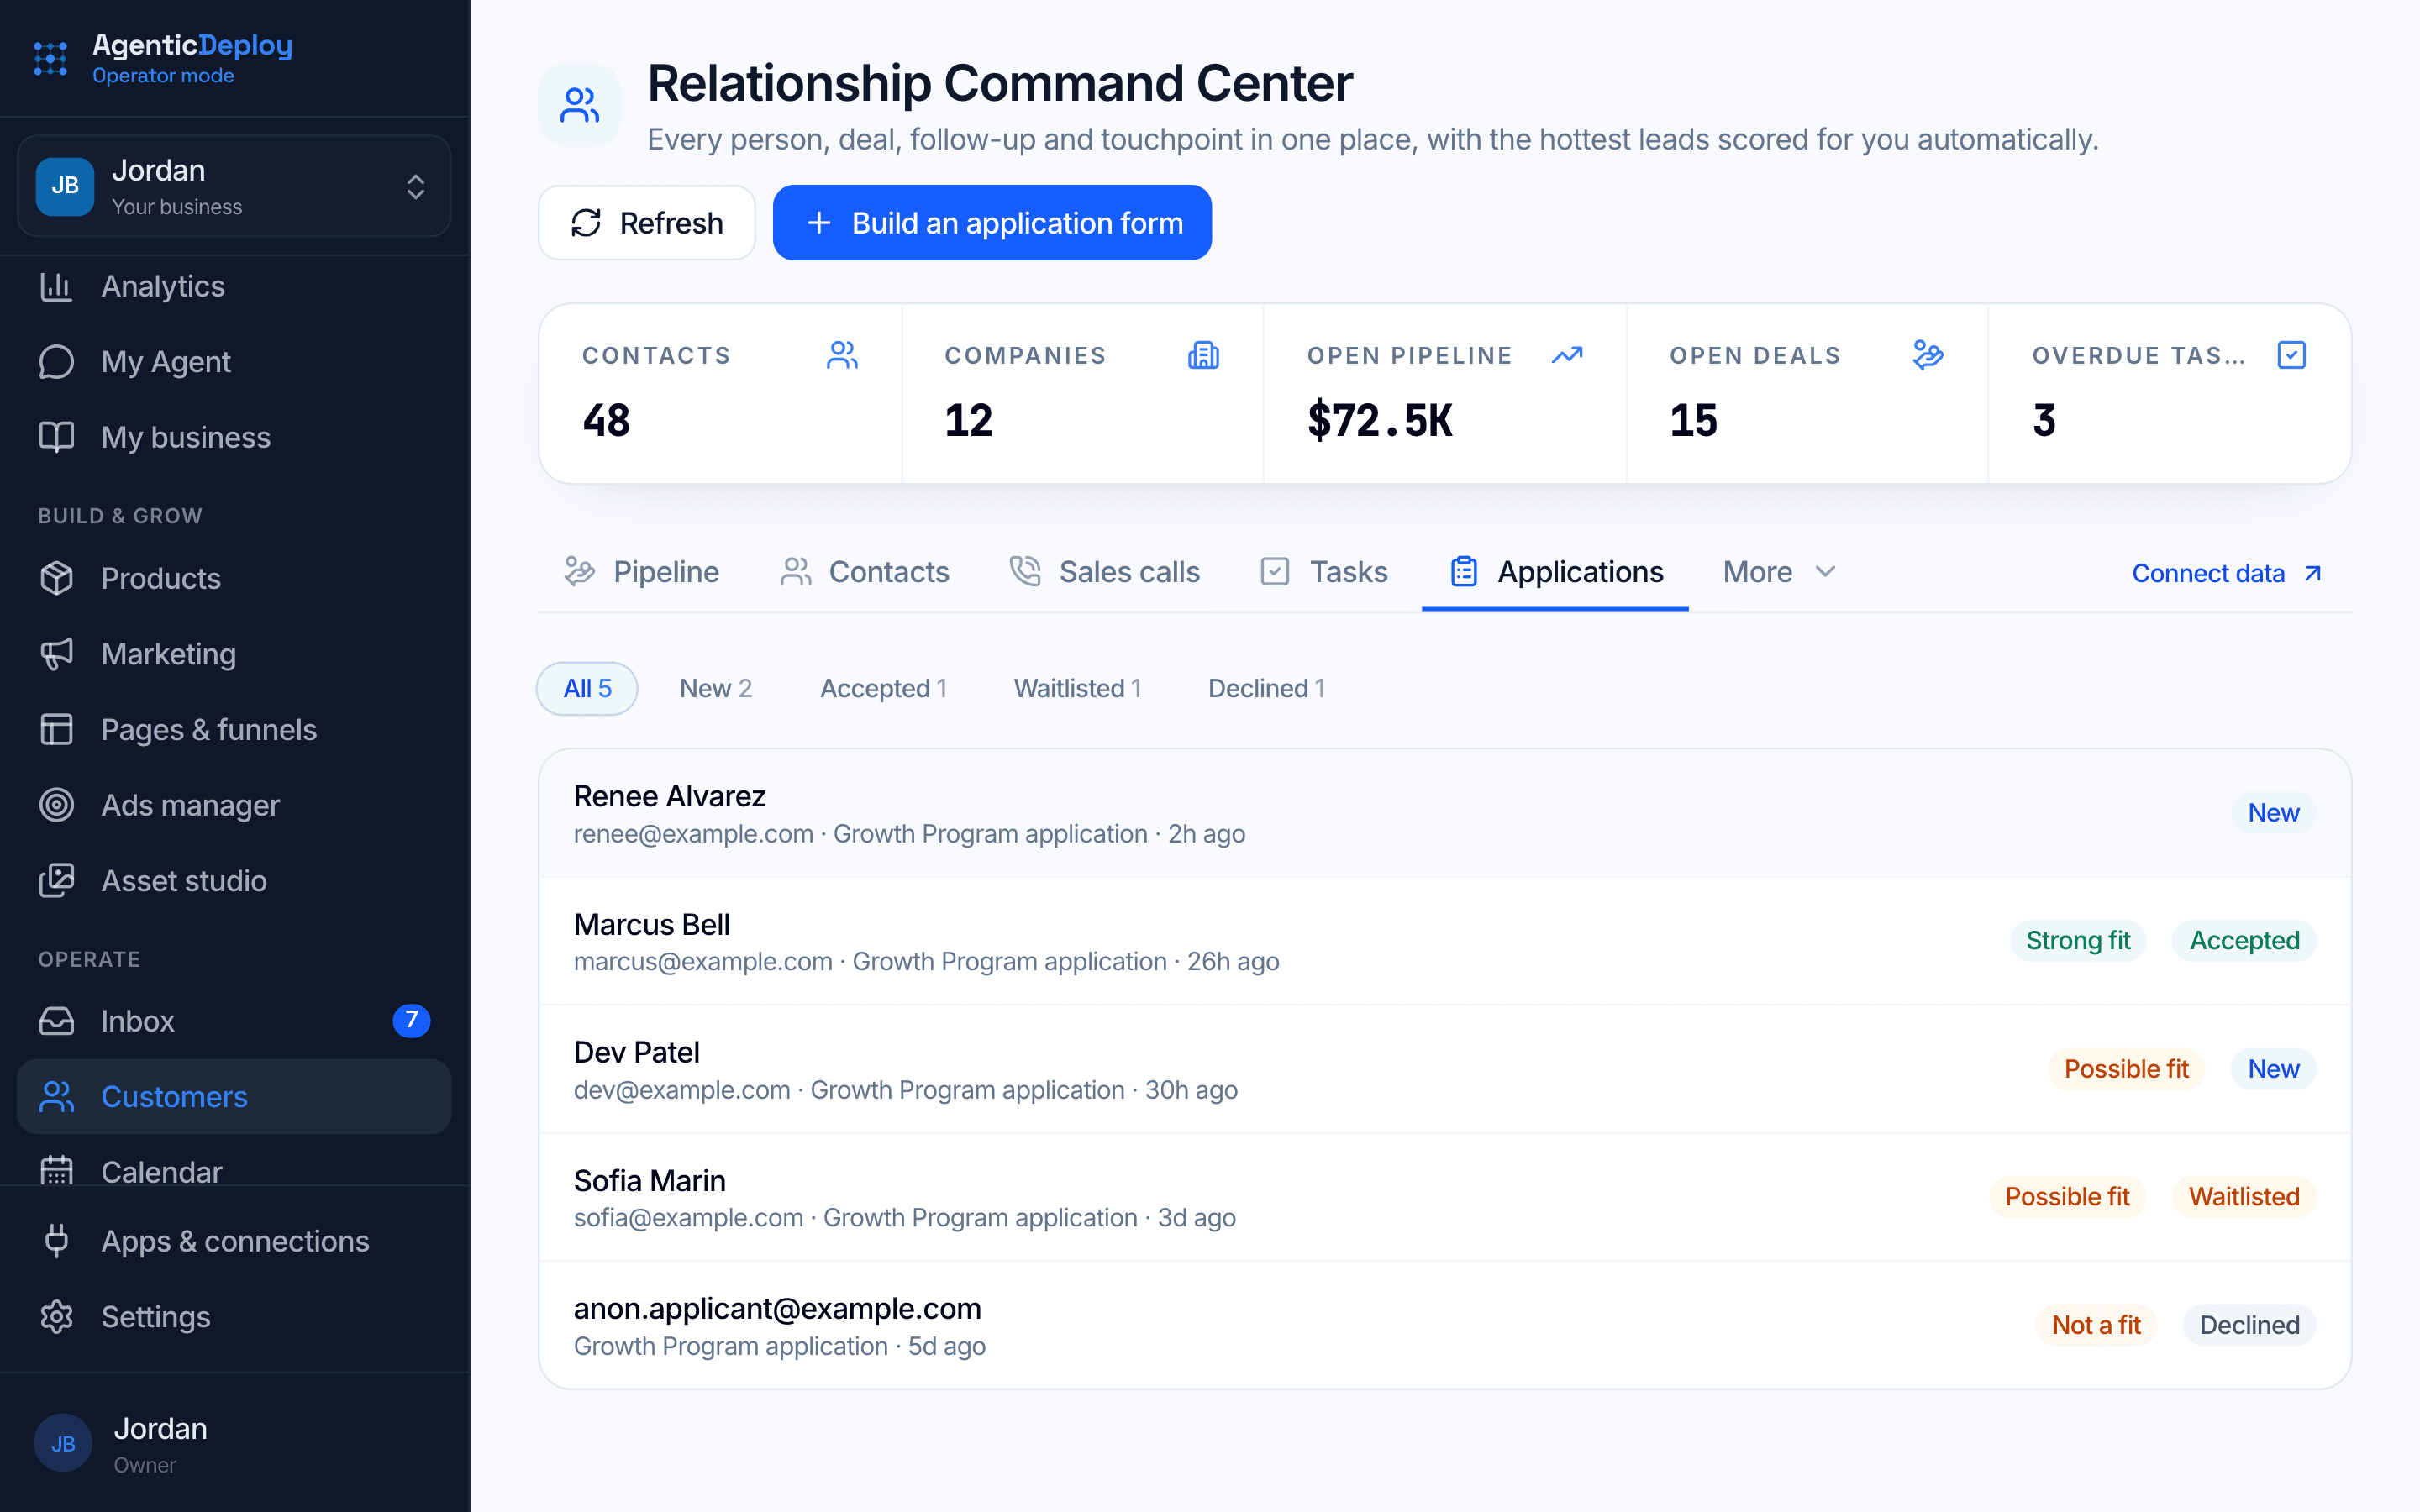
Task: Filter applications by Accepted 1
Action: (883, 688)
